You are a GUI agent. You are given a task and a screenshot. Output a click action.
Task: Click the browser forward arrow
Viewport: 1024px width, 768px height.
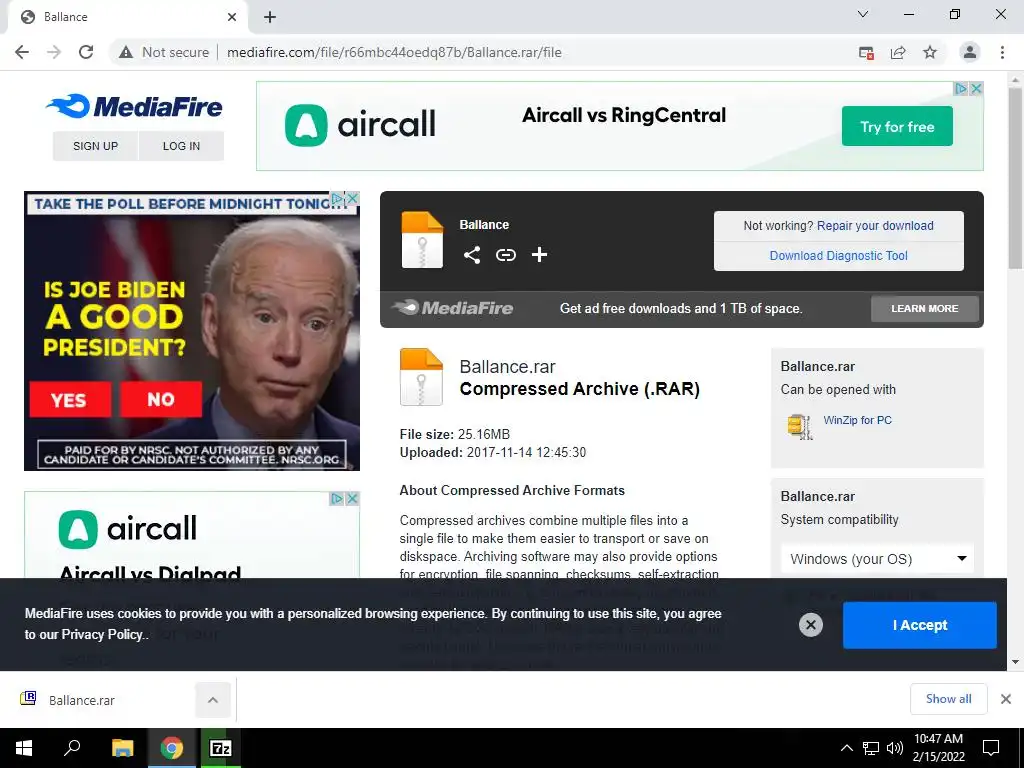(x=54, y=52)
